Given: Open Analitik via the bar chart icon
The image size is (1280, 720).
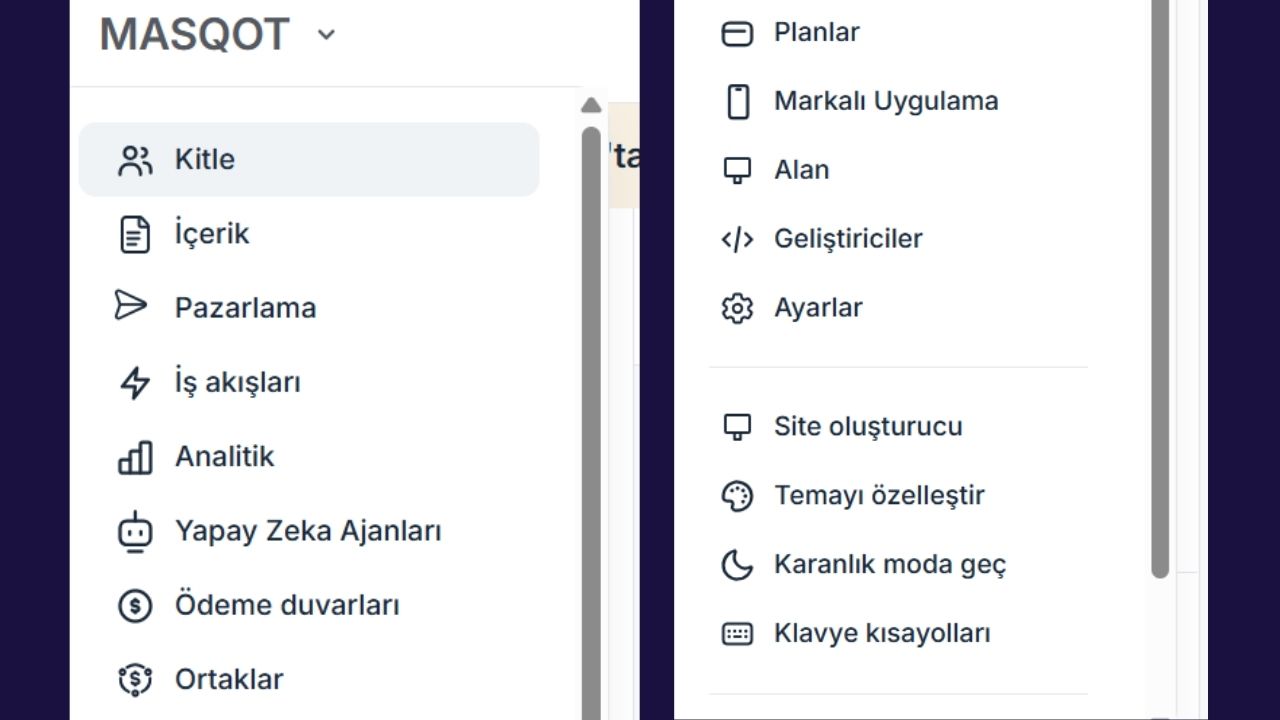Looking at the screenshot, I should 136,456.
